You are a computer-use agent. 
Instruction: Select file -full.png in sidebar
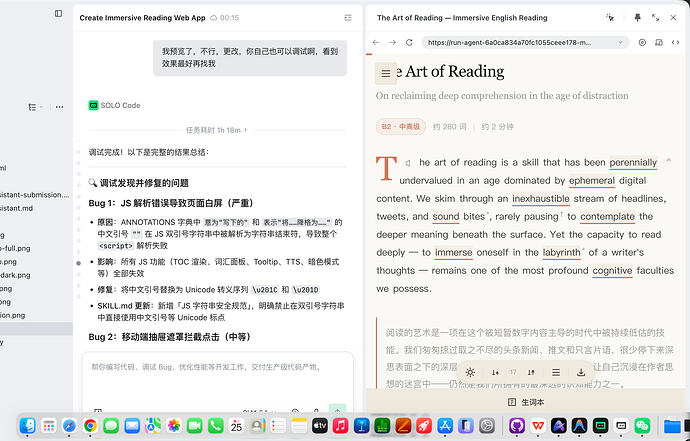click(15, 248)
